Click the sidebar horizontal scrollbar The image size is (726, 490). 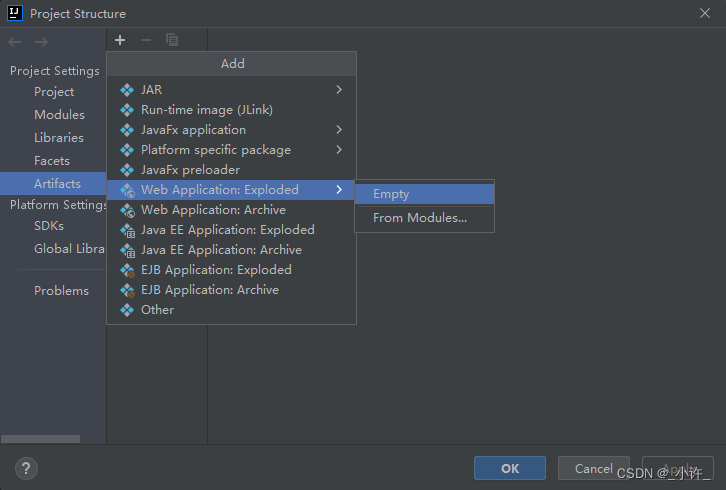(x=40, y=439)
